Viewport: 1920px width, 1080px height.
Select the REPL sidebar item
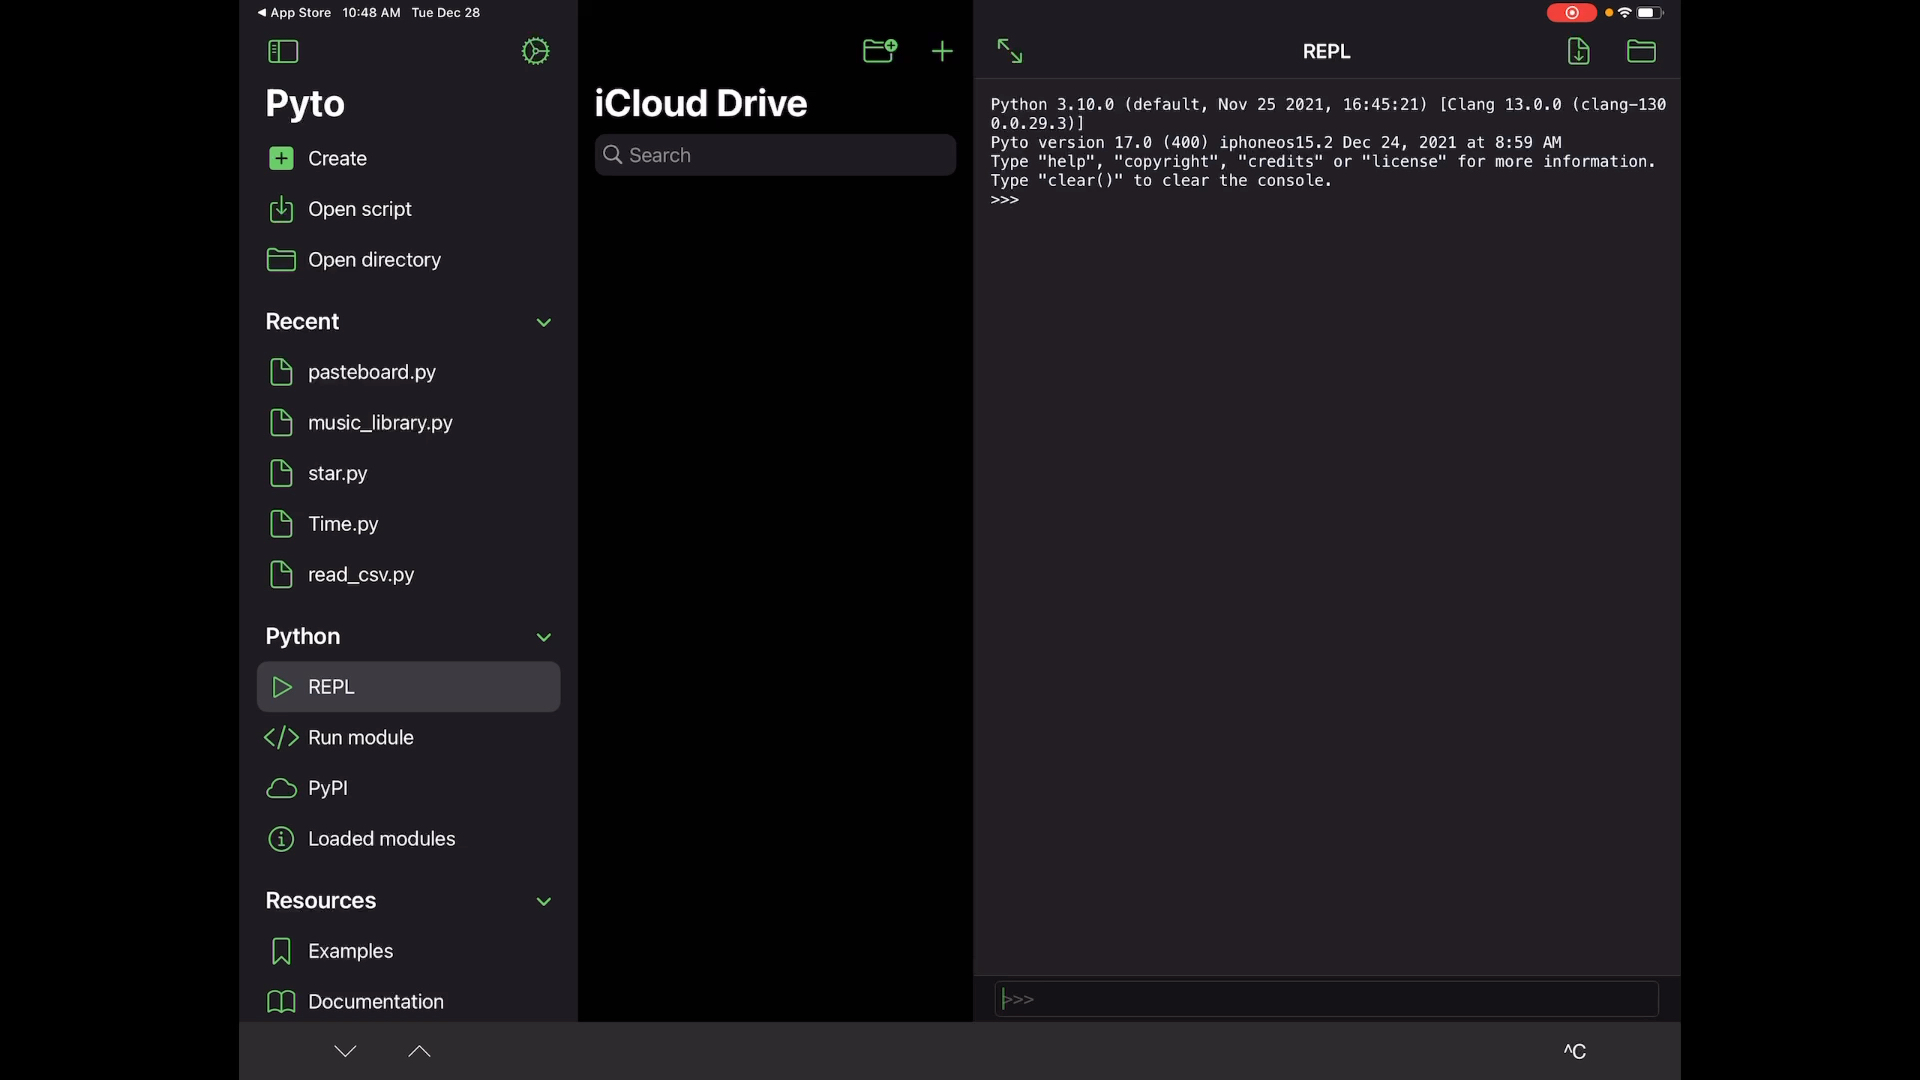click(408, 687)
